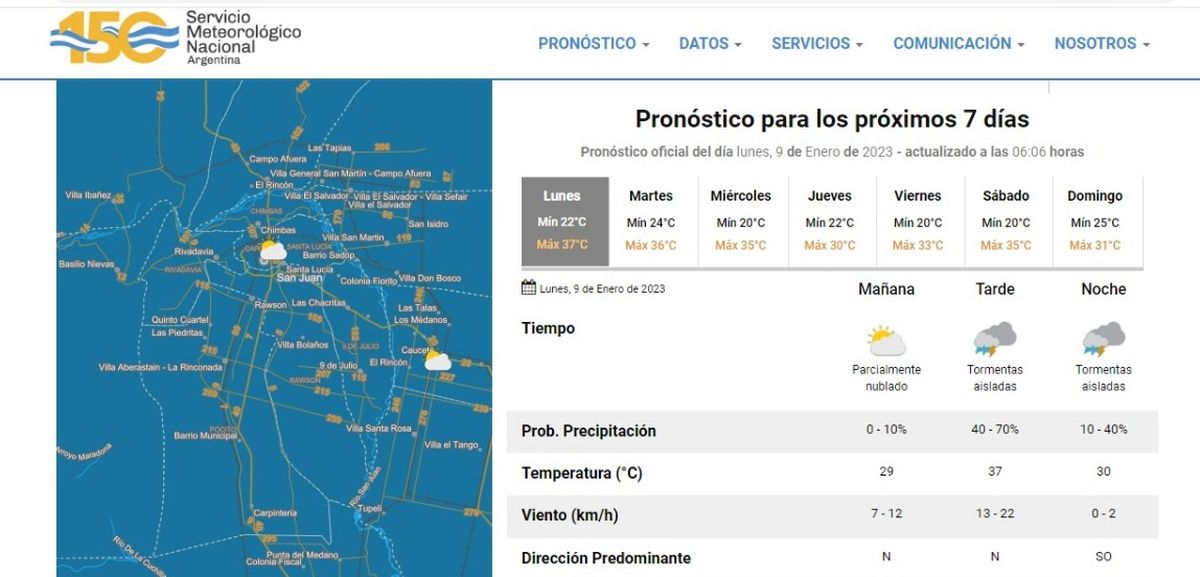
Task: Click the San Juan label on map
Action: 298,278
